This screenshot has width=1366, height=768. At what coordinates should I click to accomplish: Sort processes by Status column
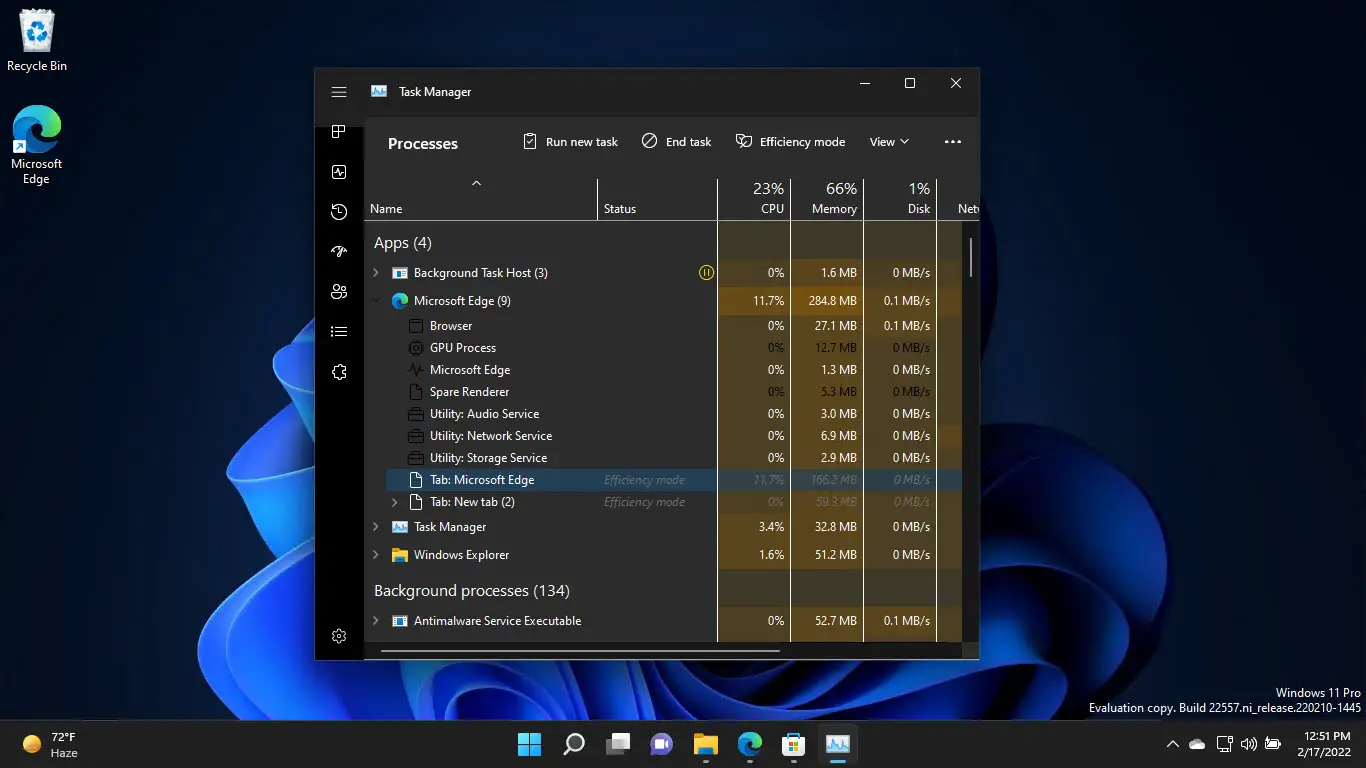(658, 199)
